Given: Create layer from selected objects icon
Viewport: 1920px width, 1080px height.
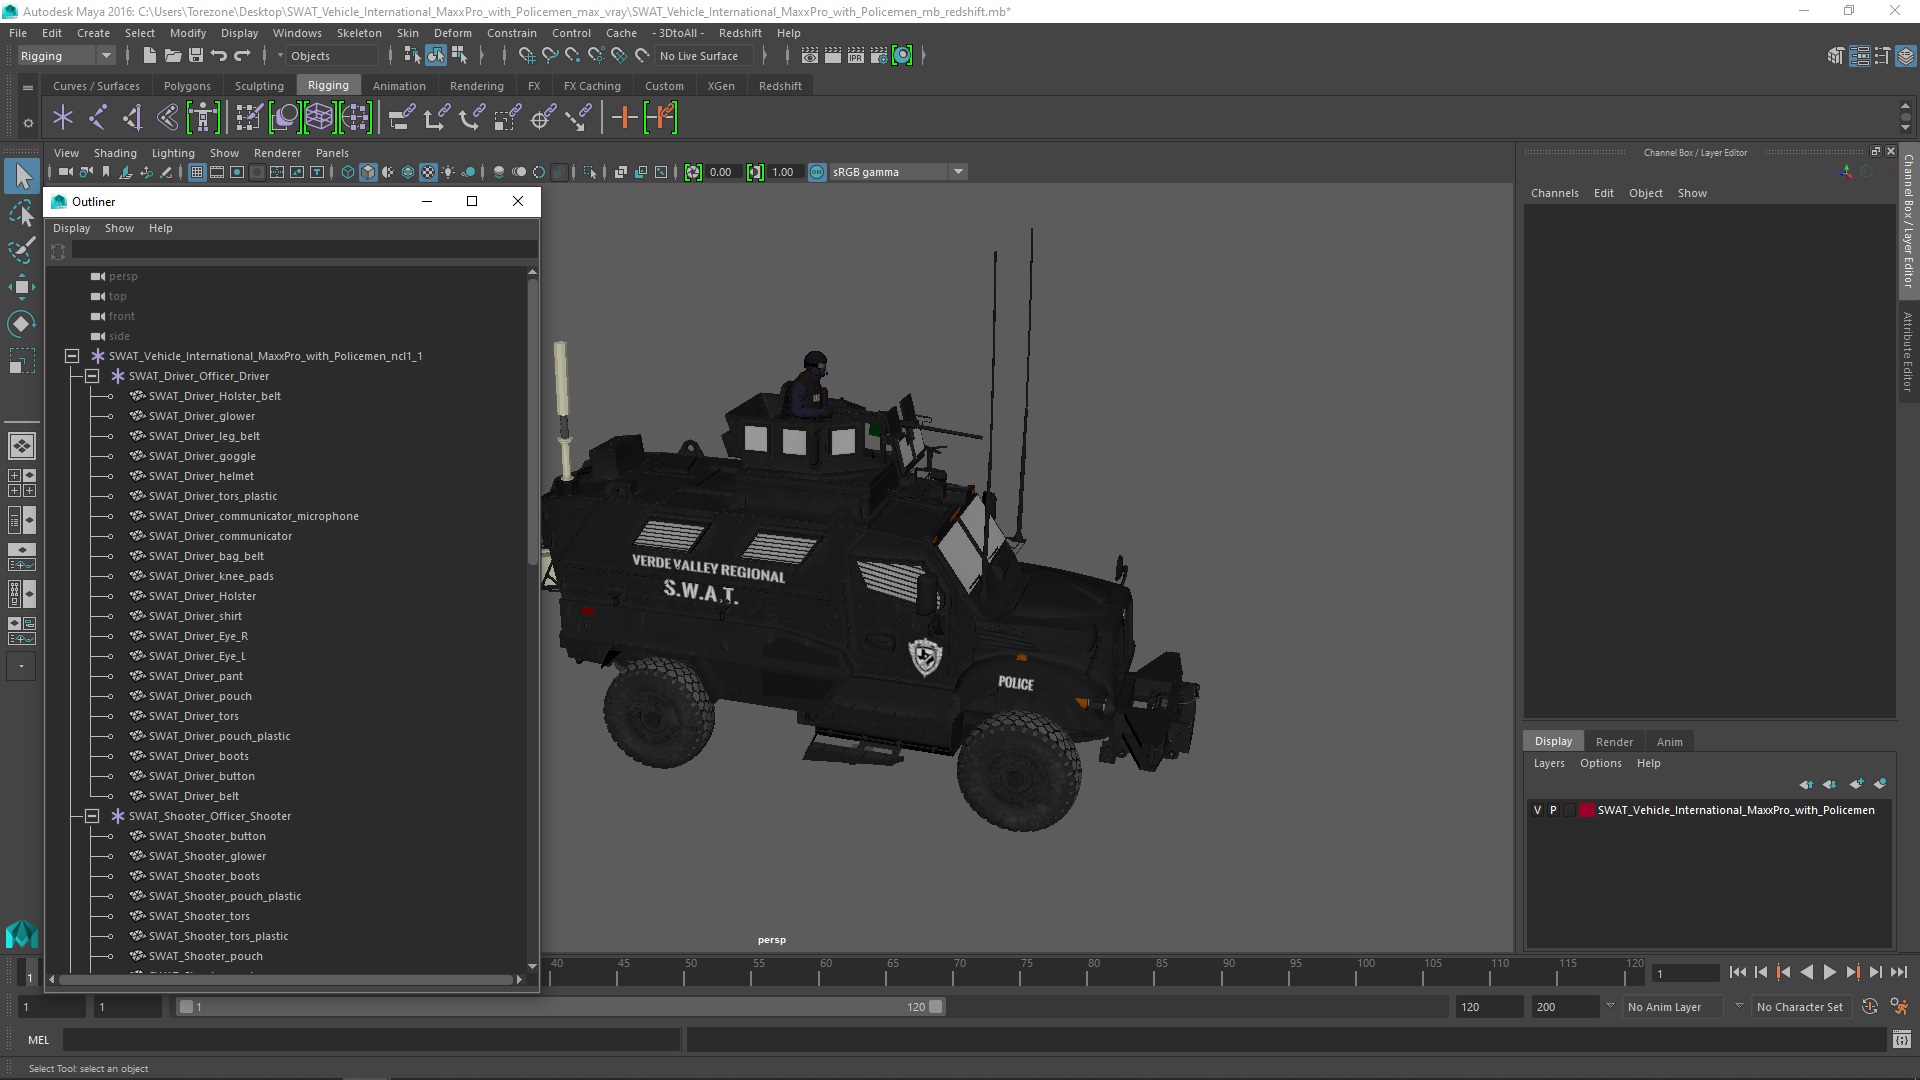Looking at the screenshot, I should click(1880, 784).
